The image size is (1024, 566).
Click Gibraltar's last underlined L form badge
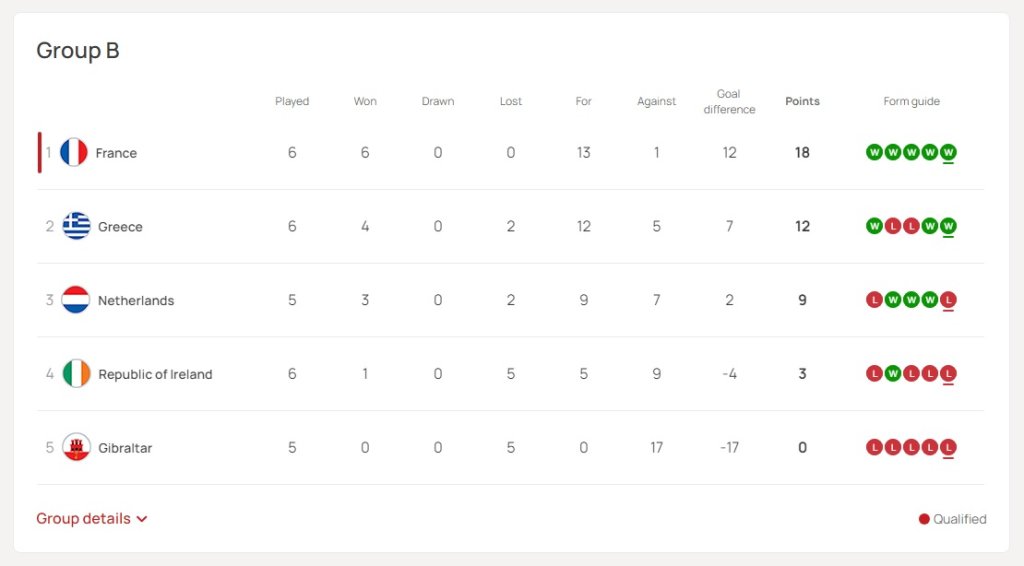click(x=948, y=448)
